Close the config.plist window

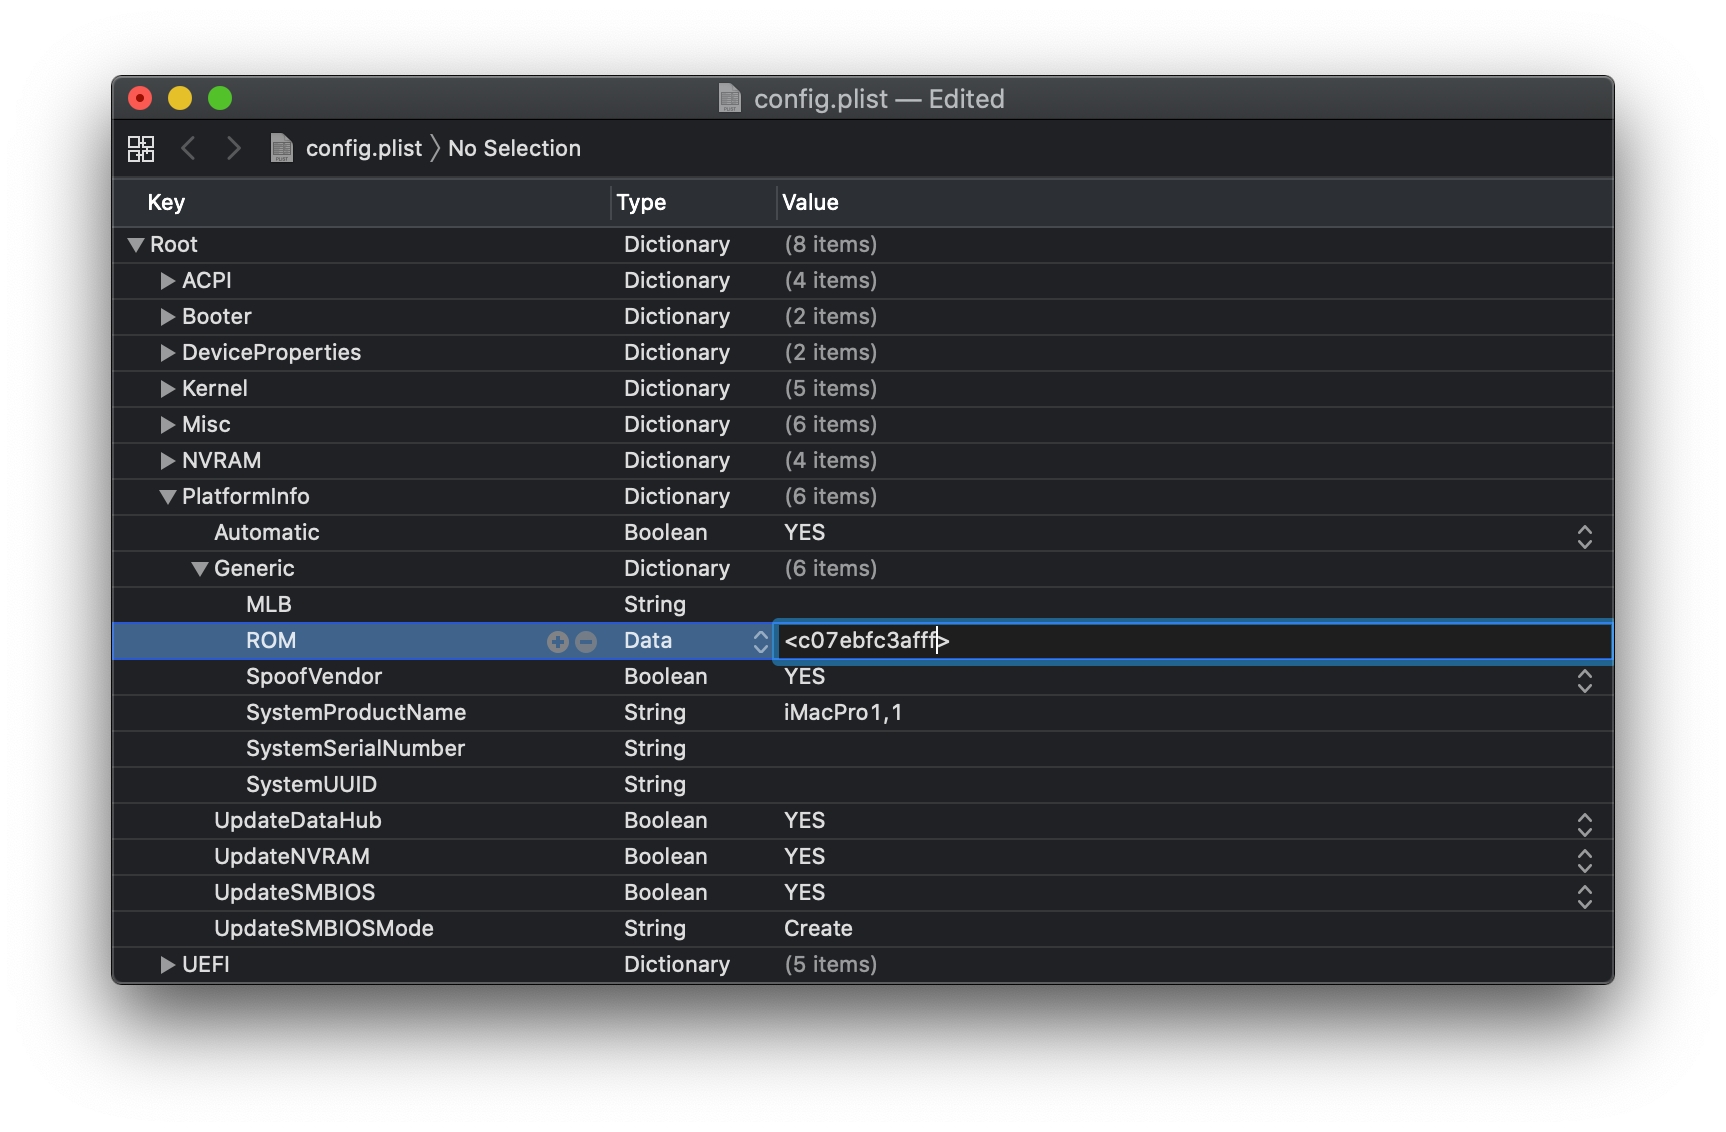coord(140,98)
